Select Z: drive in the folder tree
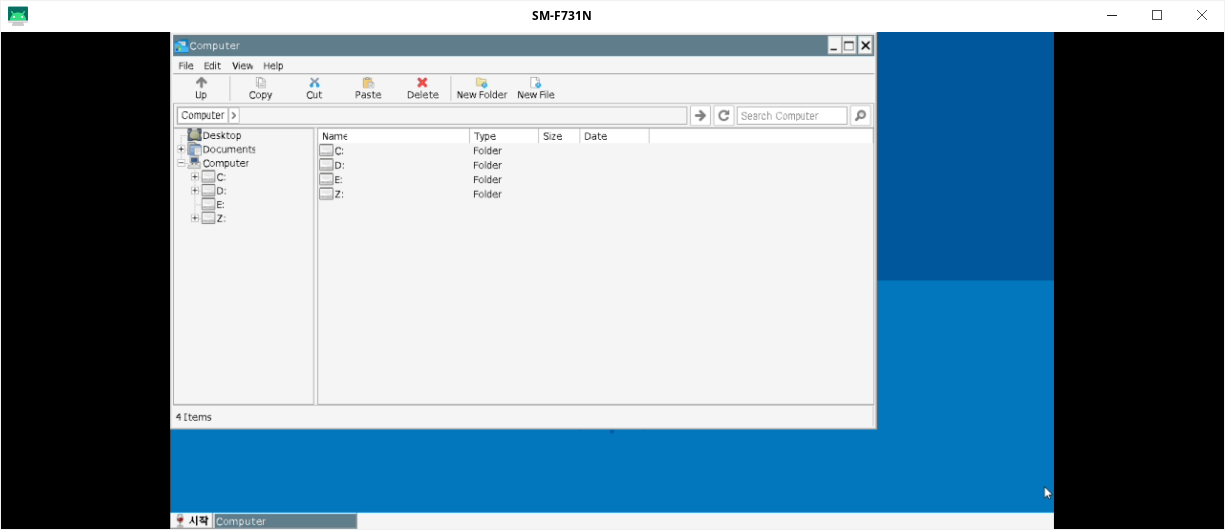This screenshot has width=1225, height=530. coord(214,218)
